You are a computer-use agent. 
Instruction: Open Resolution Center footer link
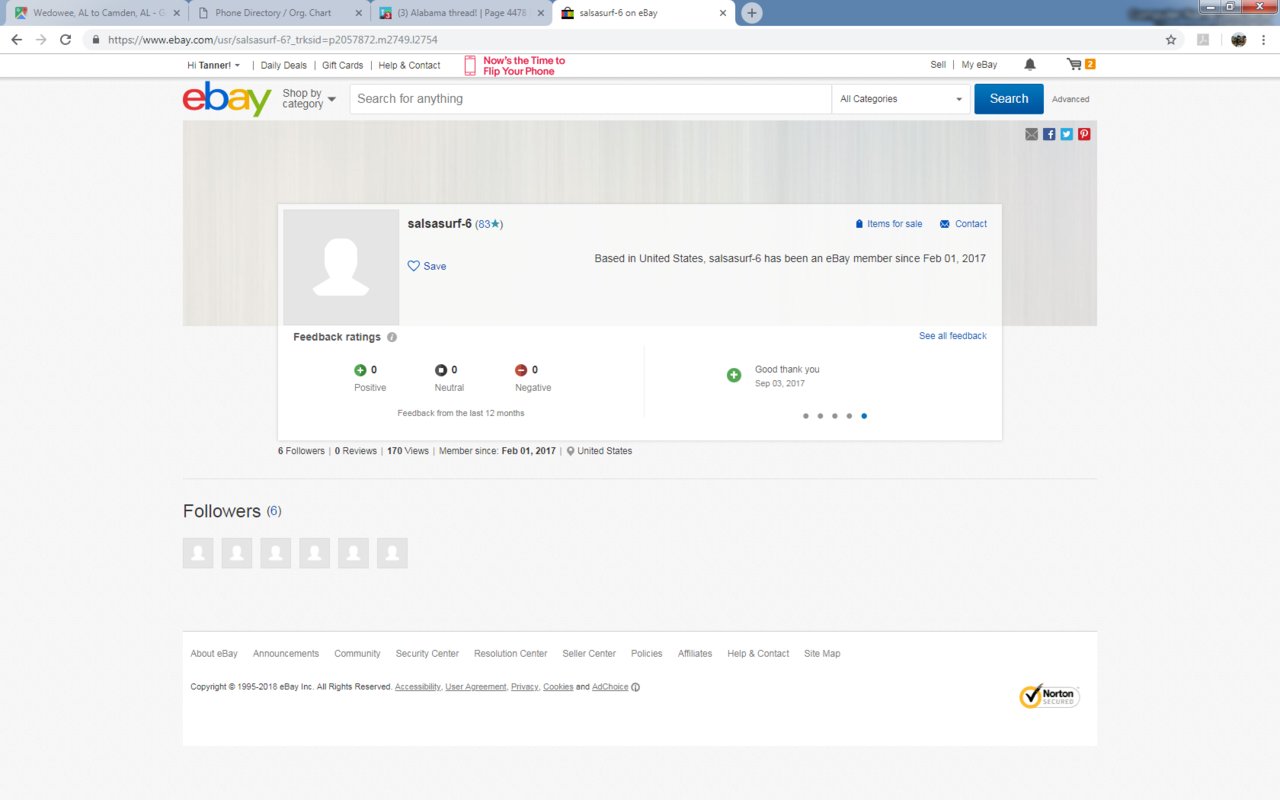point(511,654)
